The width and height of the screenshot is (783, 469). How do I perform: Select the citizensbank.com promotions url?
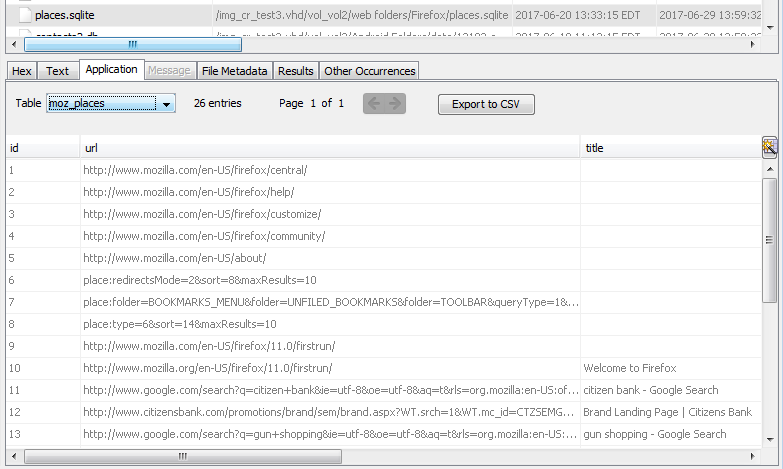coord(330,412)
